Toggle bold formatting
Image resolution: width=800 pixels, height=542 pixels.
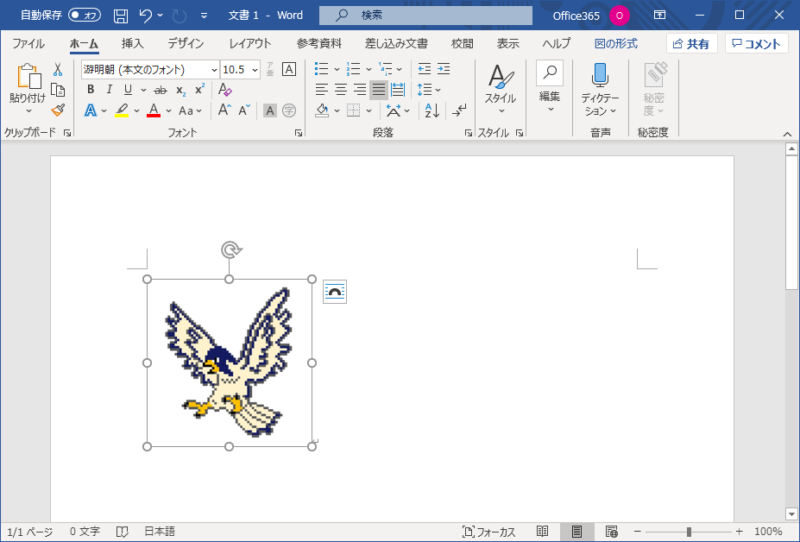(90, 90)
